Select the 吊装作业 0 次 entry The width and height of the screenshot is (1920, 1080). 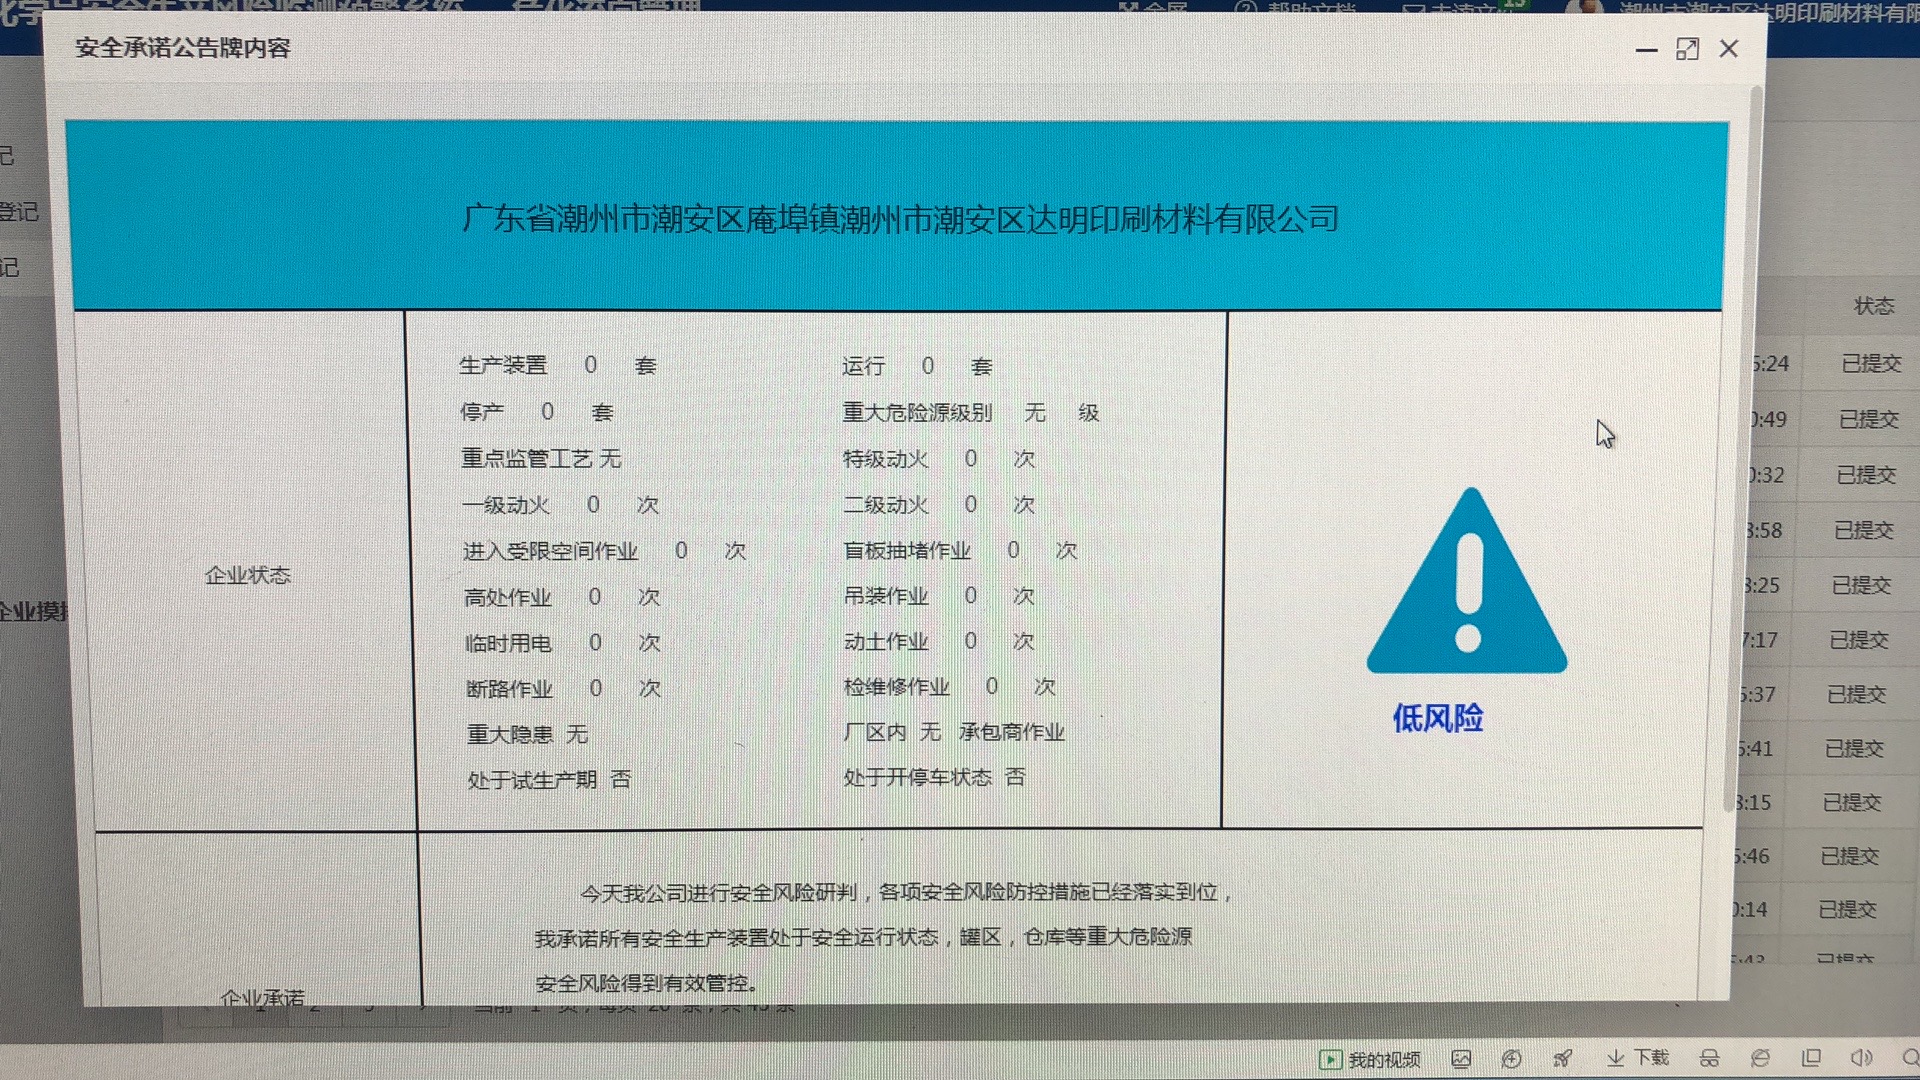[939, 596]
